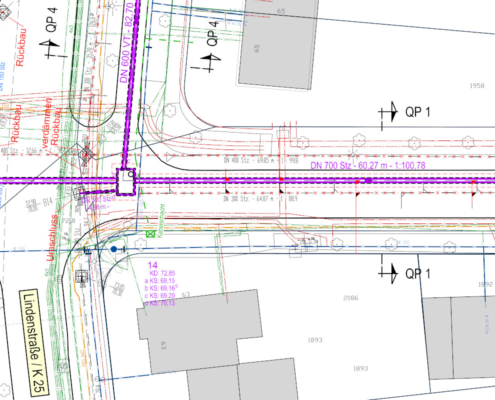The width and height of the screenshot is (495, 400).
Task: Select the KD: 72,85 elevation text
Action: pos(162,273)
